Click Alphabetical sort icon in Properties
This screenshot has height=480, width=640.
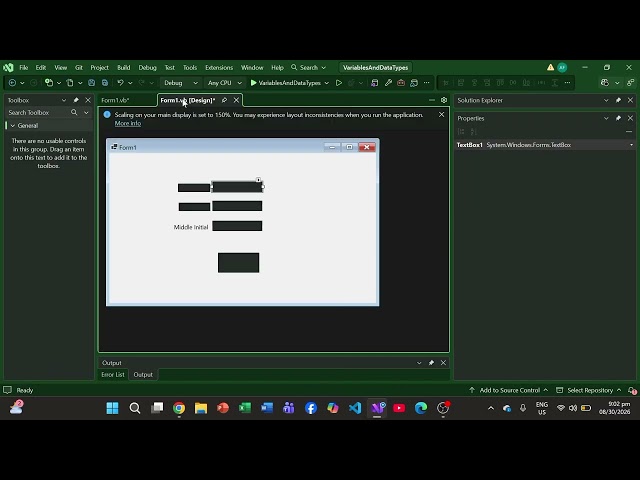[x=474, y=131]
